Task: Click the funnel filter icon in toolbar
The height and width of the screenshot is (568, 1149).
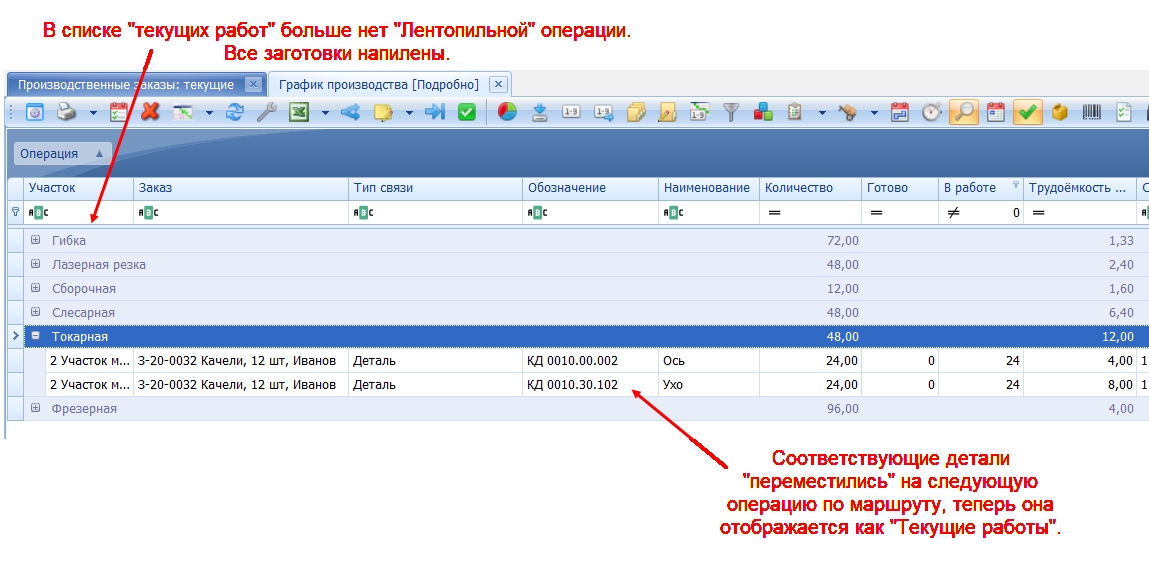Action: coord(731,112)
